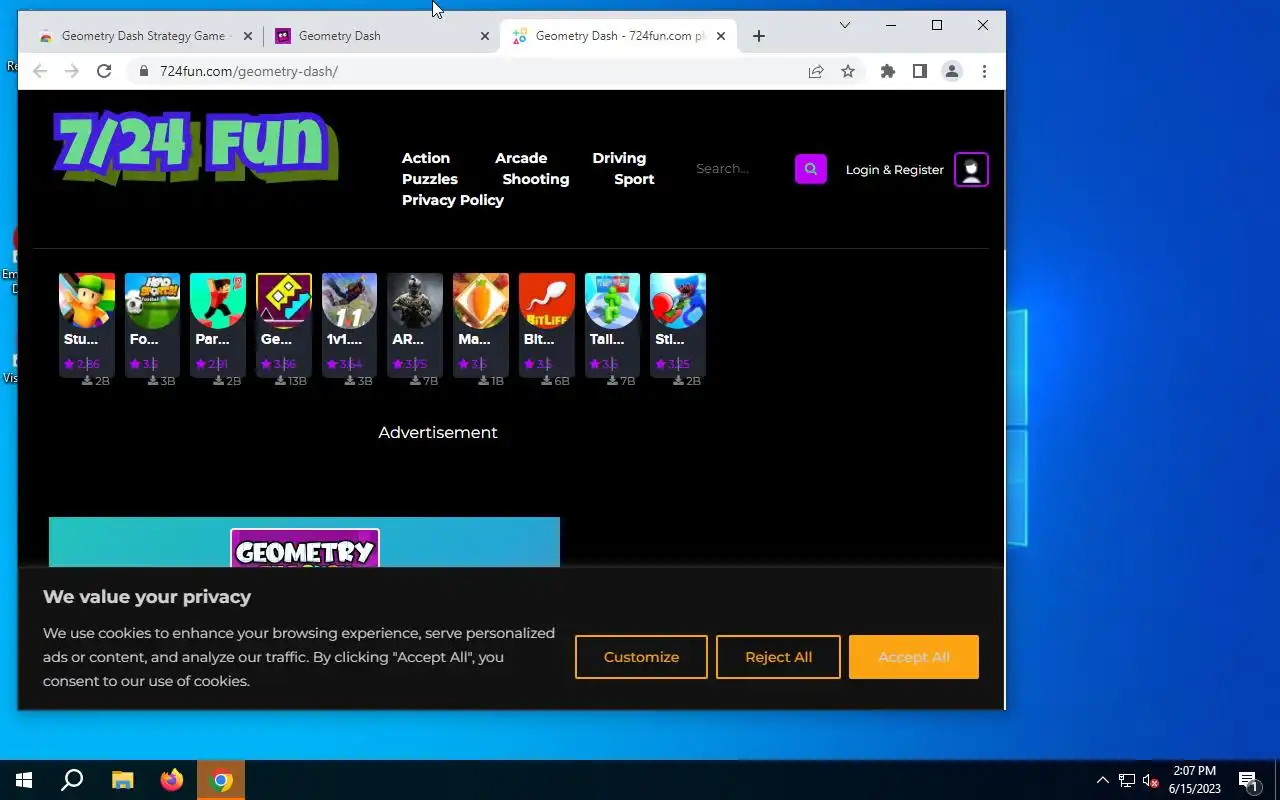Open the Football game thumbnail labeled Fo...
Viewport: 1280px width, 800px height.
[x=153, y=301]
